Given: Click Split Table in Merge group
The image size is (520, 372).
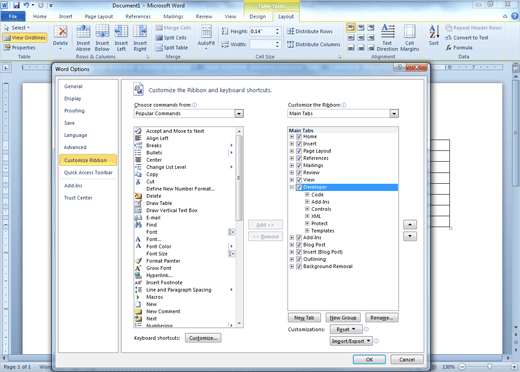Looking at the screenshot, I should pyautogui.click(x=172, y=48).
